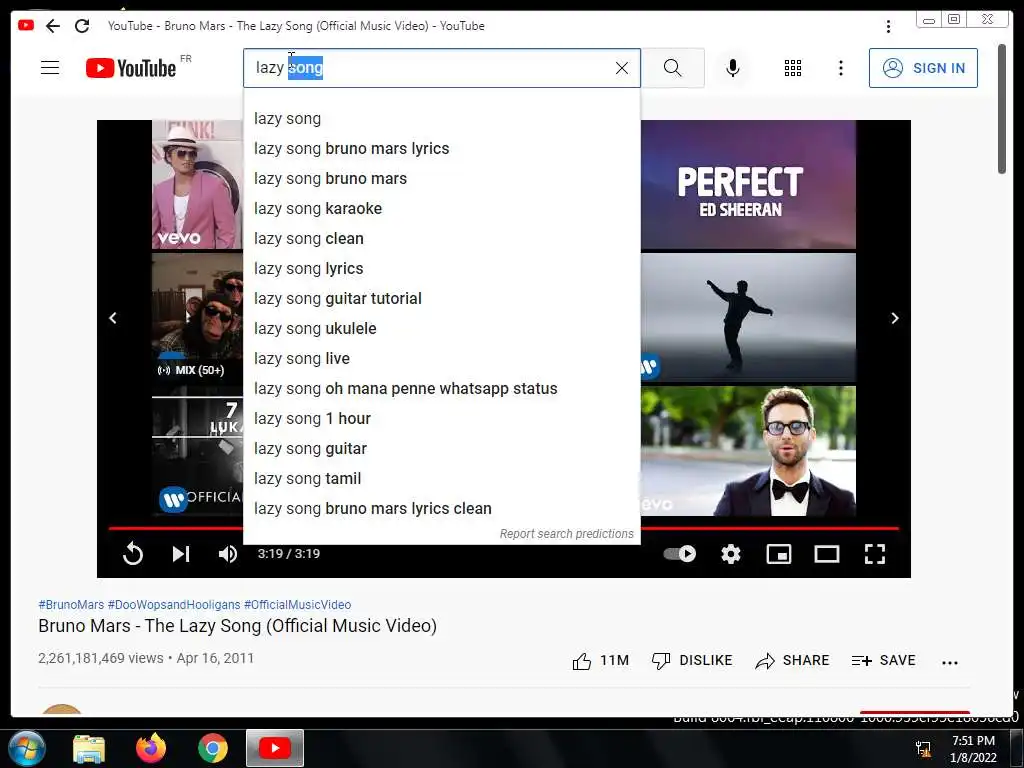Open YouTube settings three-dot menu
The width and height of the screenshot is (1024, 768).
(x=840, y=68)
